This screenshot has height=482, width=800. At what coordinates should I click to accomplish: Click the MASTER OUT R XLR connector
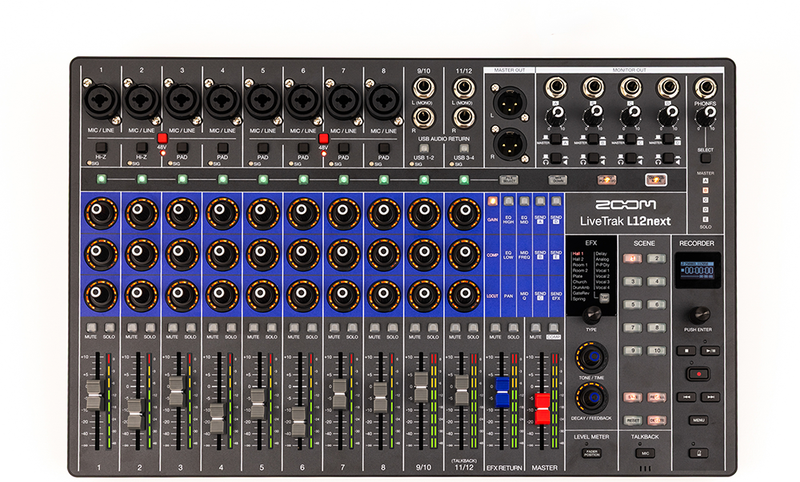click(x=509, y=144)
